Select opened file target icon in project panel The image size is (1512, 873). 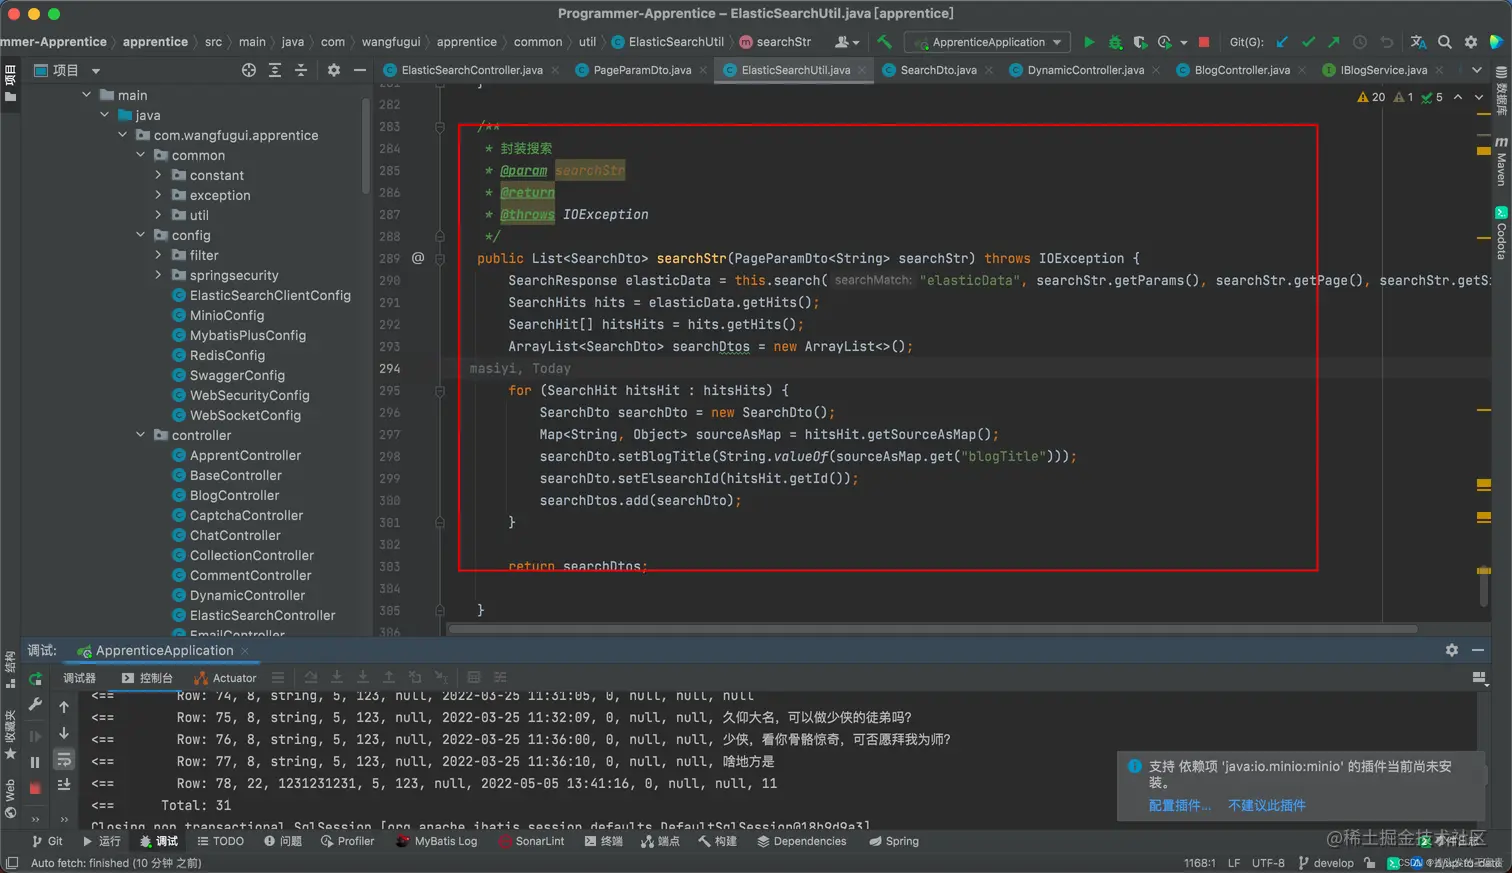[x=249, y=70]
